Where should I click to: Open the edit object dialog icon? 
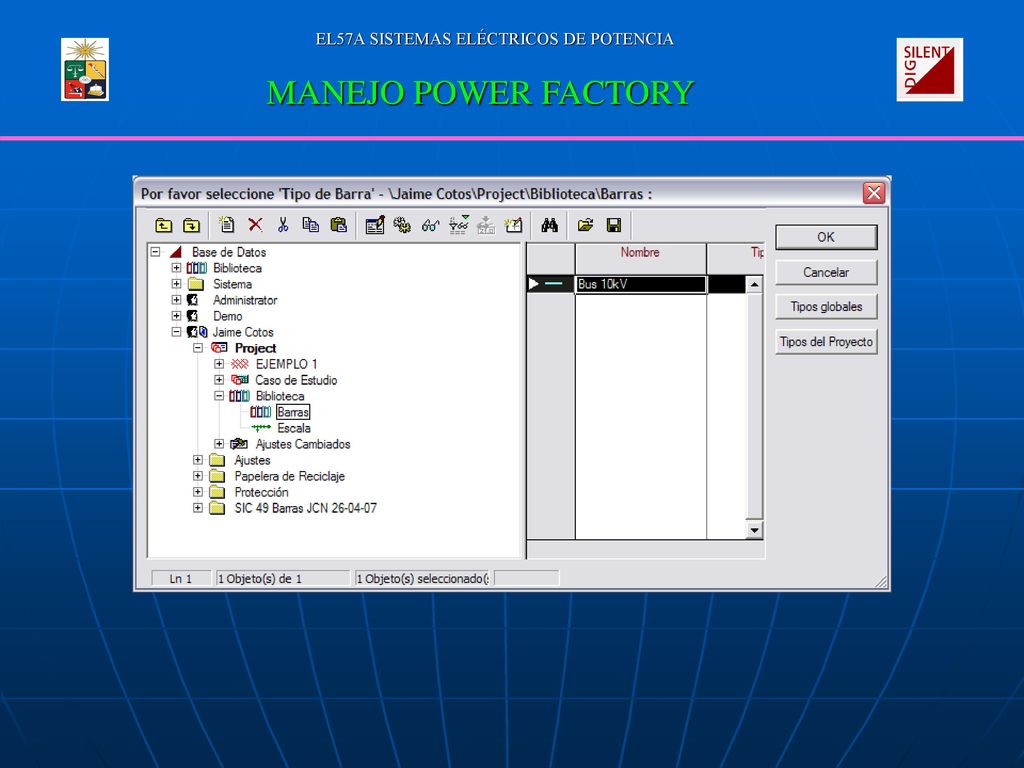click(375, 225)
